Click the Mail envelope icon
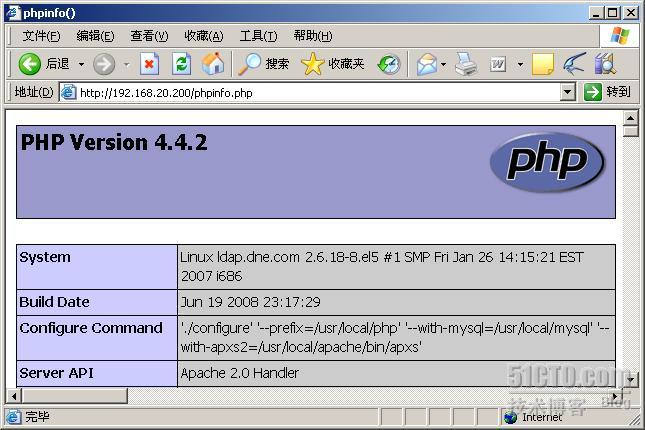645x430 pixels. coord(427,64)
